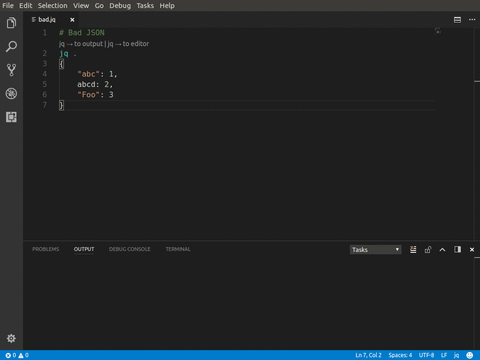
Task: Clear the output panel
Action: [413, 250]
